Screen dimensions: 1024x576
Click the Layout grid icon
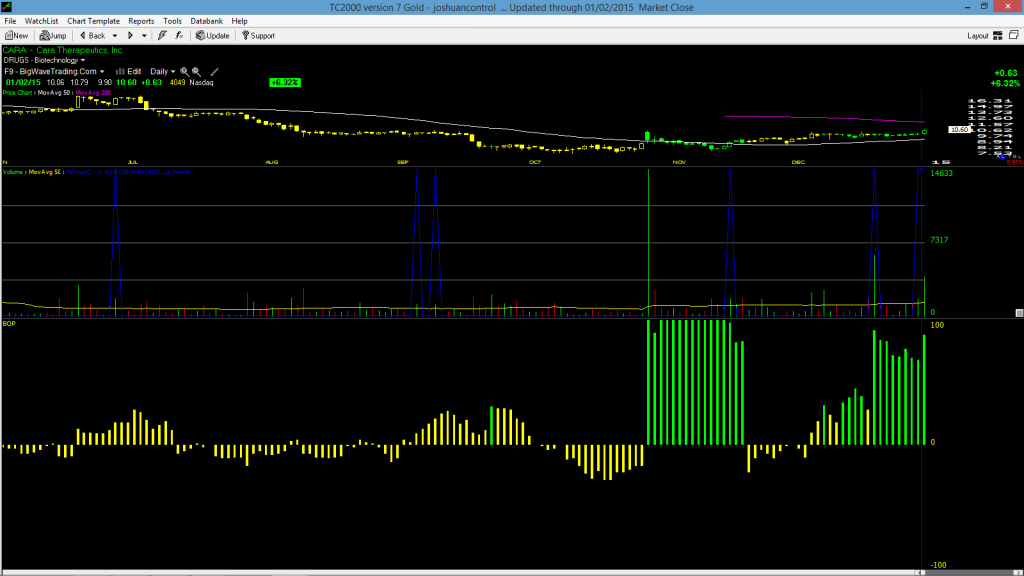pos(998,36)
